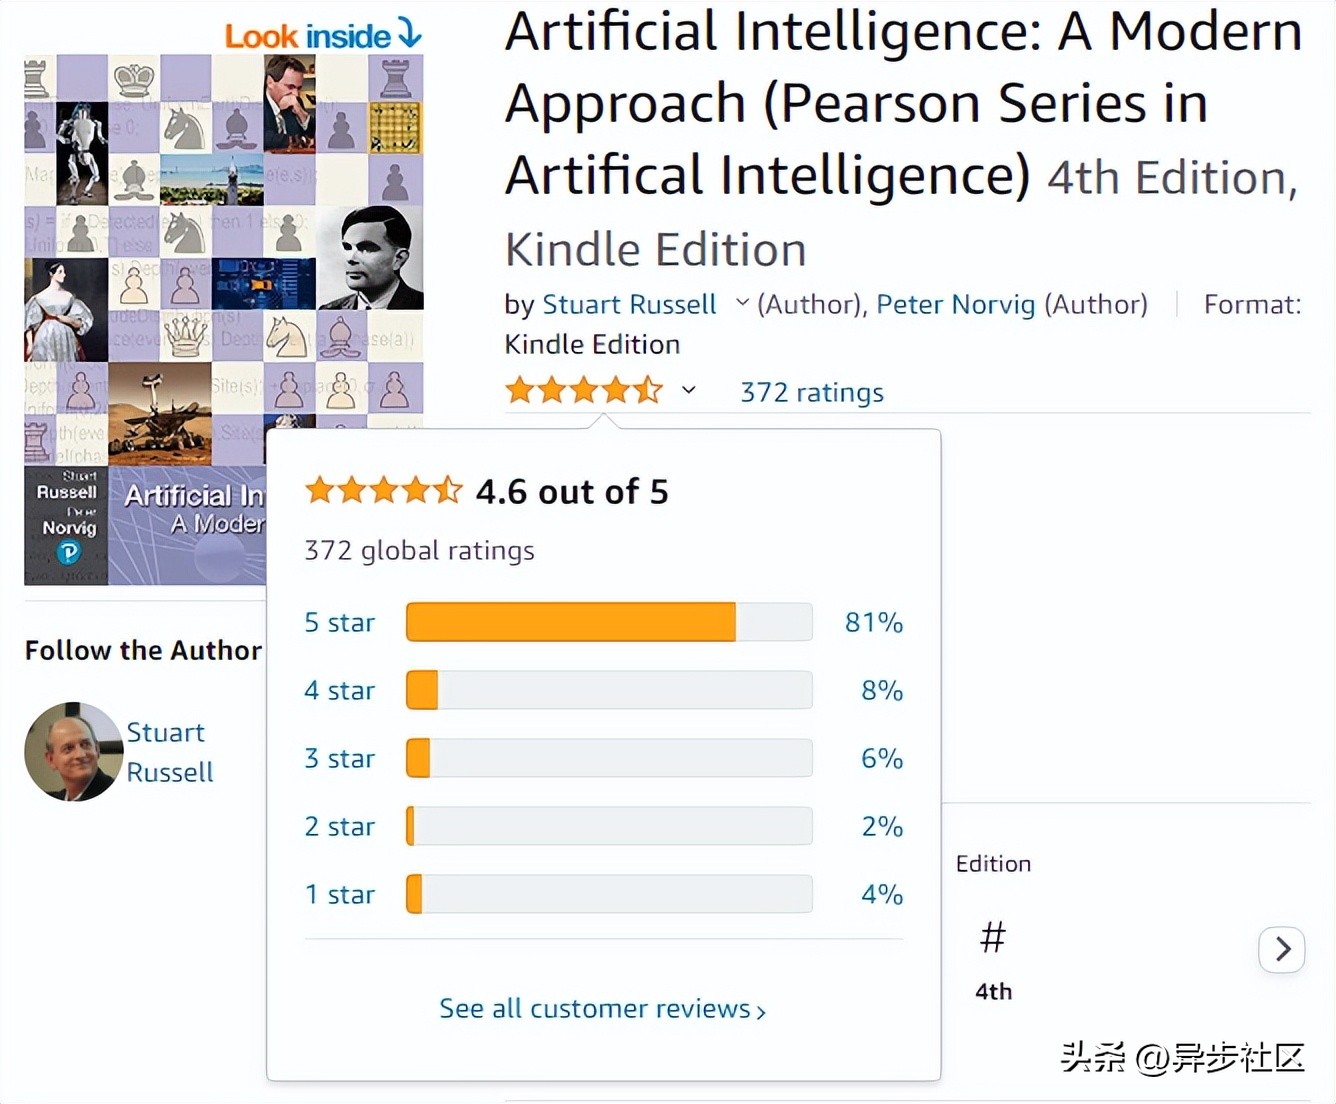Open Peter Norvig author page

click(x=955, y=304)
